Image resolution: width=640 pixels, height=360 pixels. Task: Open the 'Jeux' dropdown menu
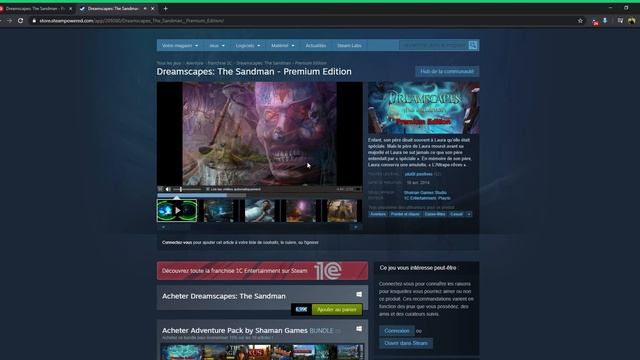point(217,46)
